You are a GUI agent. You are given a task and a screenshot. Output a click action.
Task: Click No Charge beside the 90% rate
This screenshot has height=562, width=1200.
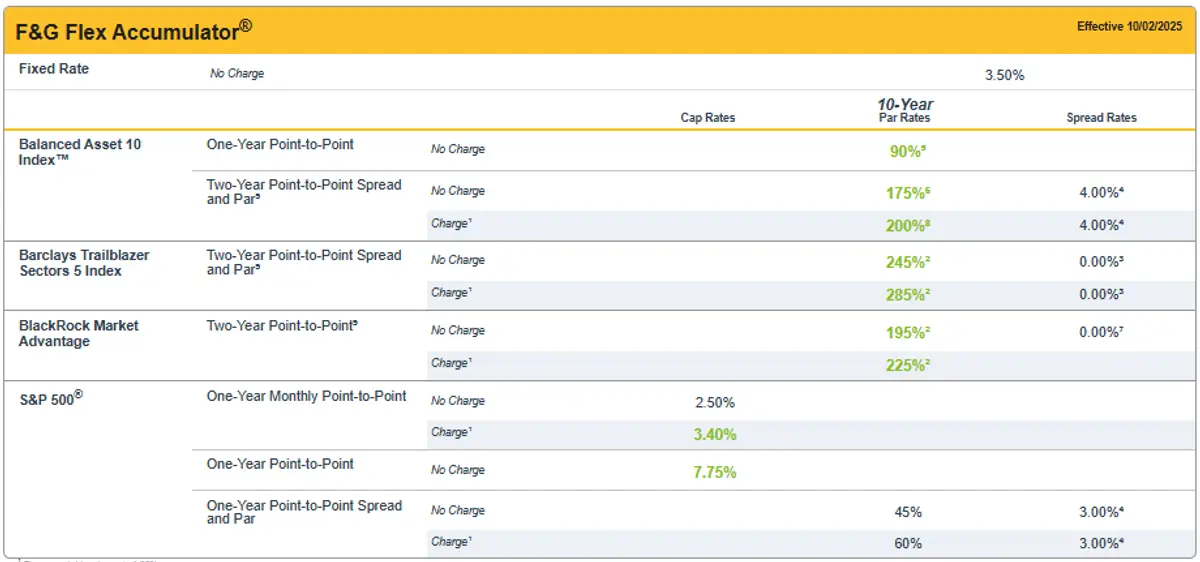tap(458, 150)
